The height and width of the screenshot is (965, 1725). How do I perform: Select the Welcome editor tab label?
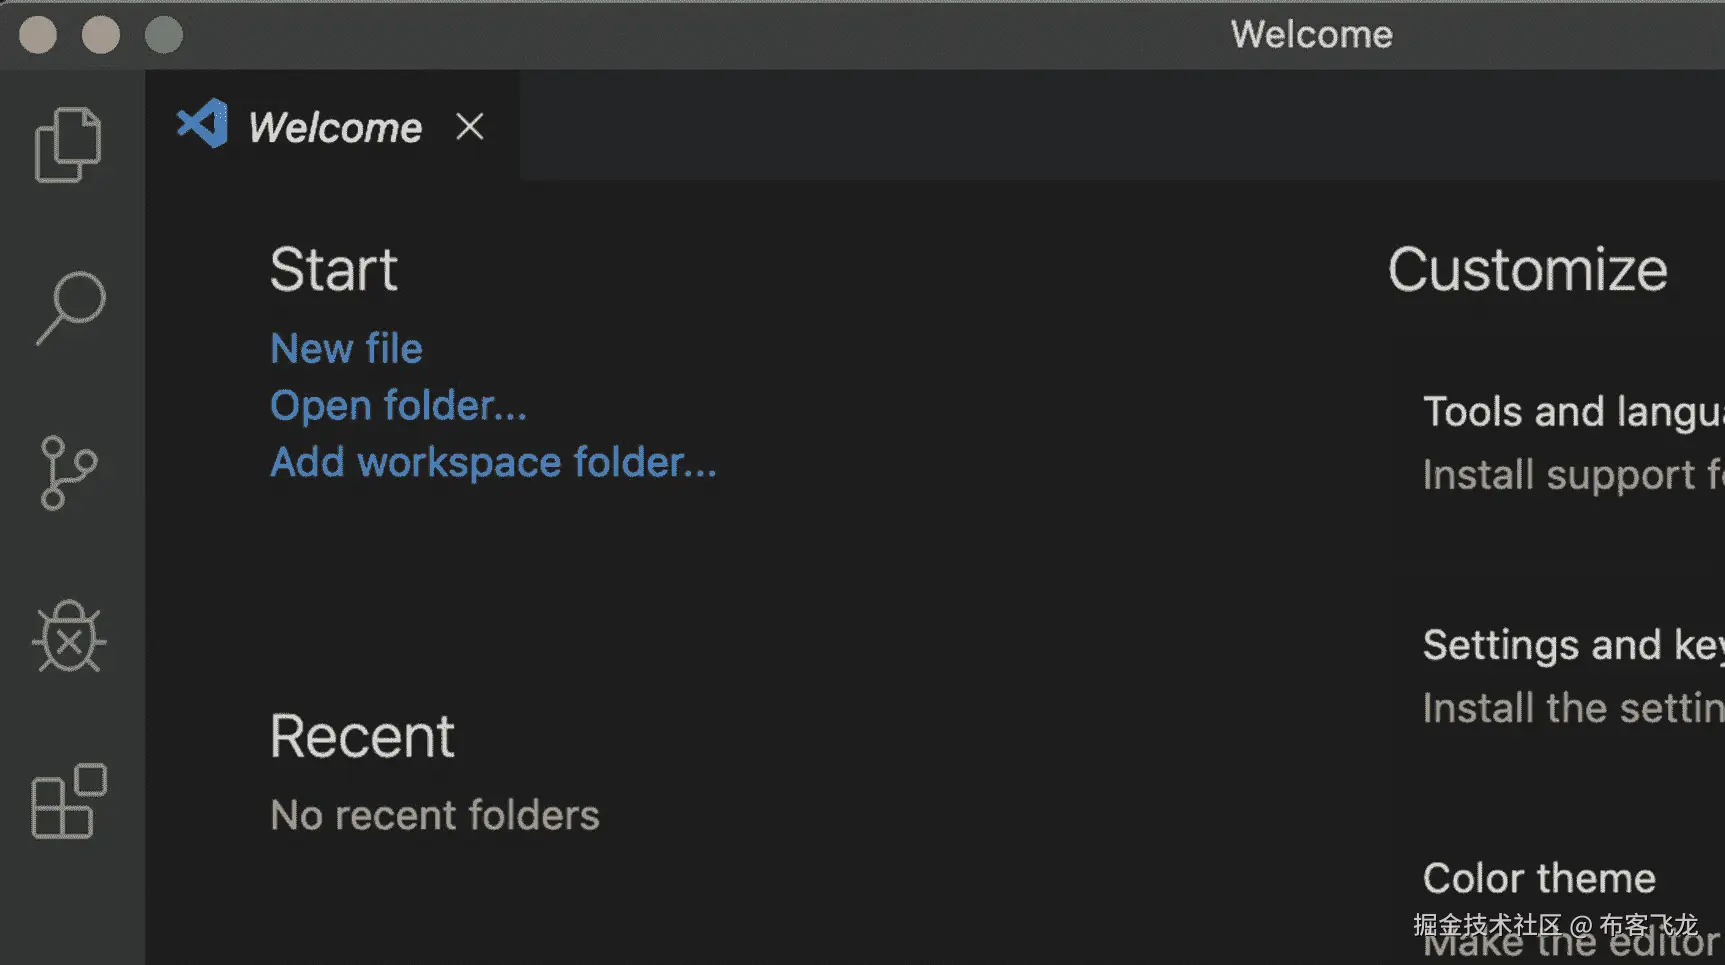(x=335, y=128)
